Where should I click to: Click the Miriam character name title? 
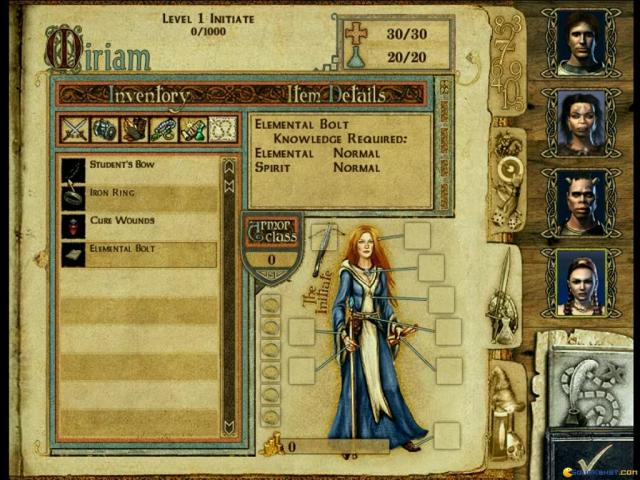point(97,50)
